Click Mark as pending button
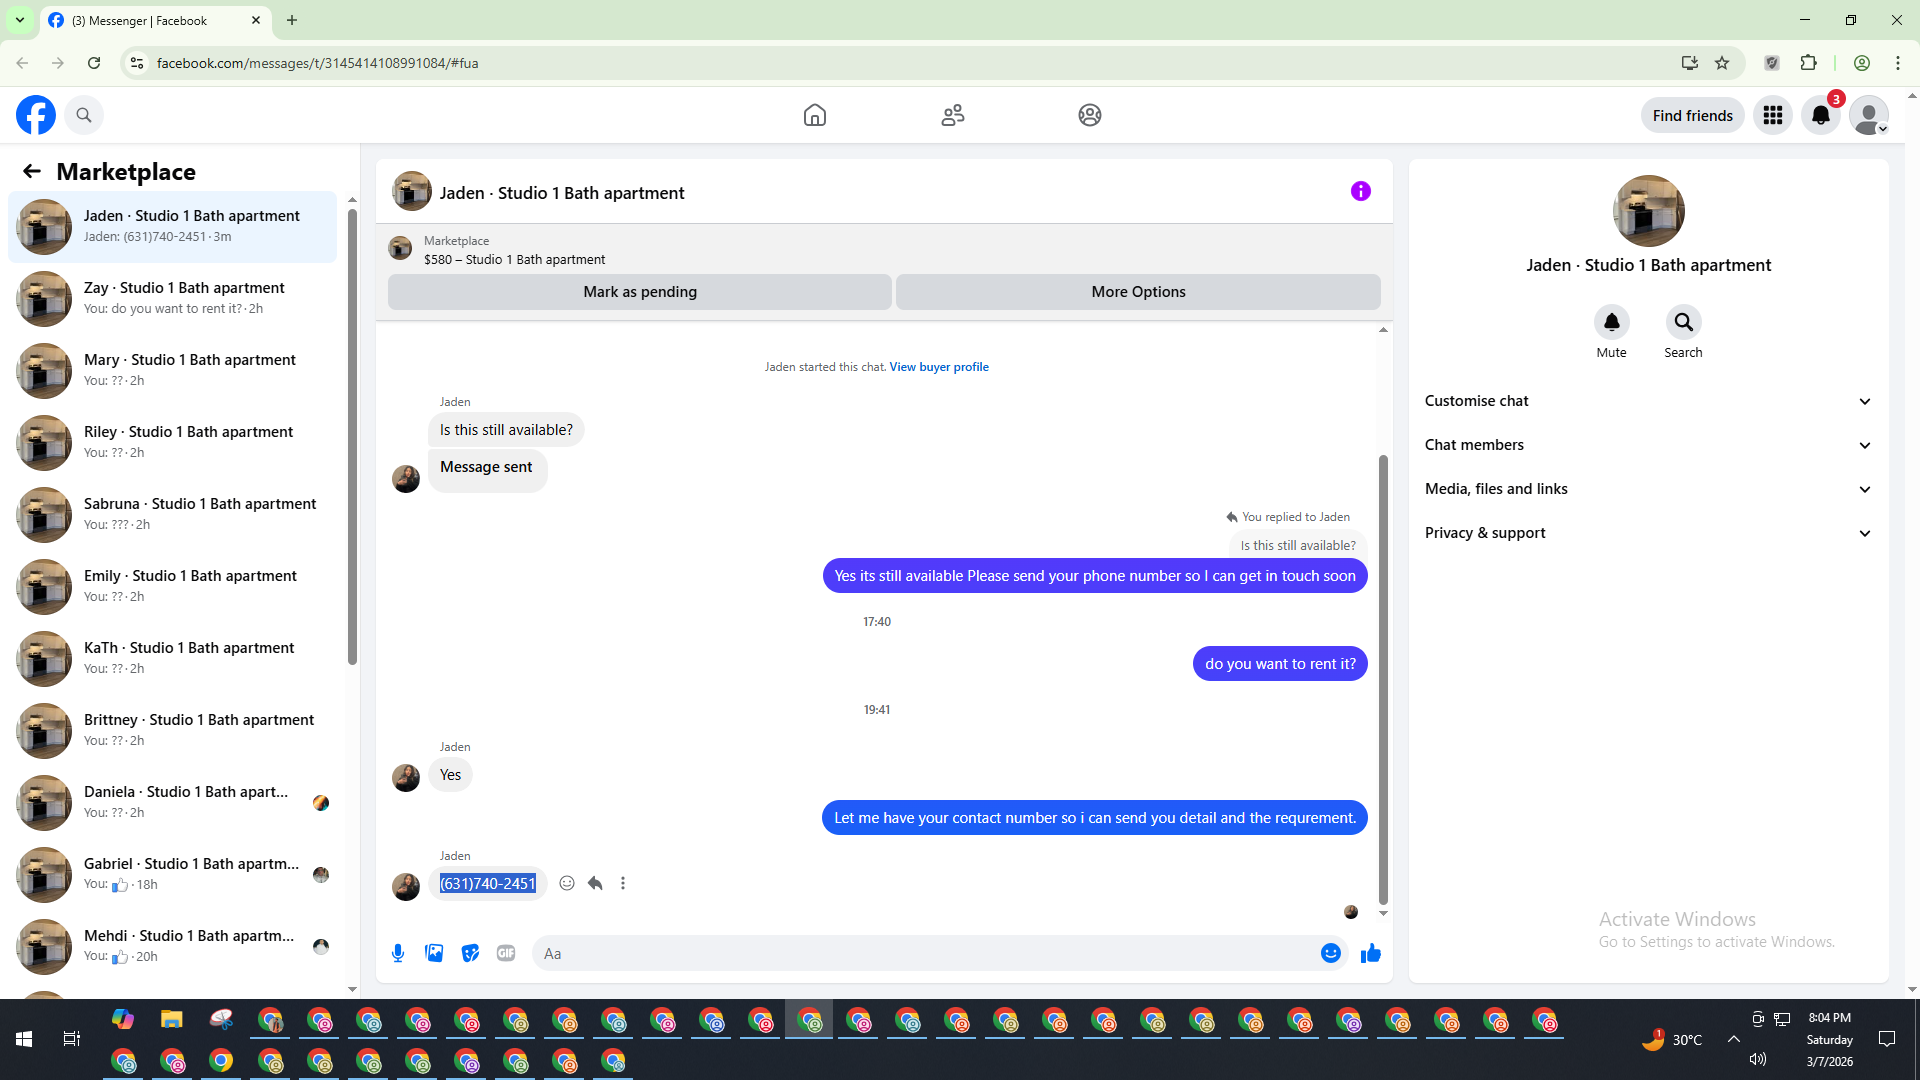This screenshot has width=1920, height=1080. pyautogui.click(x=640, y=292)
